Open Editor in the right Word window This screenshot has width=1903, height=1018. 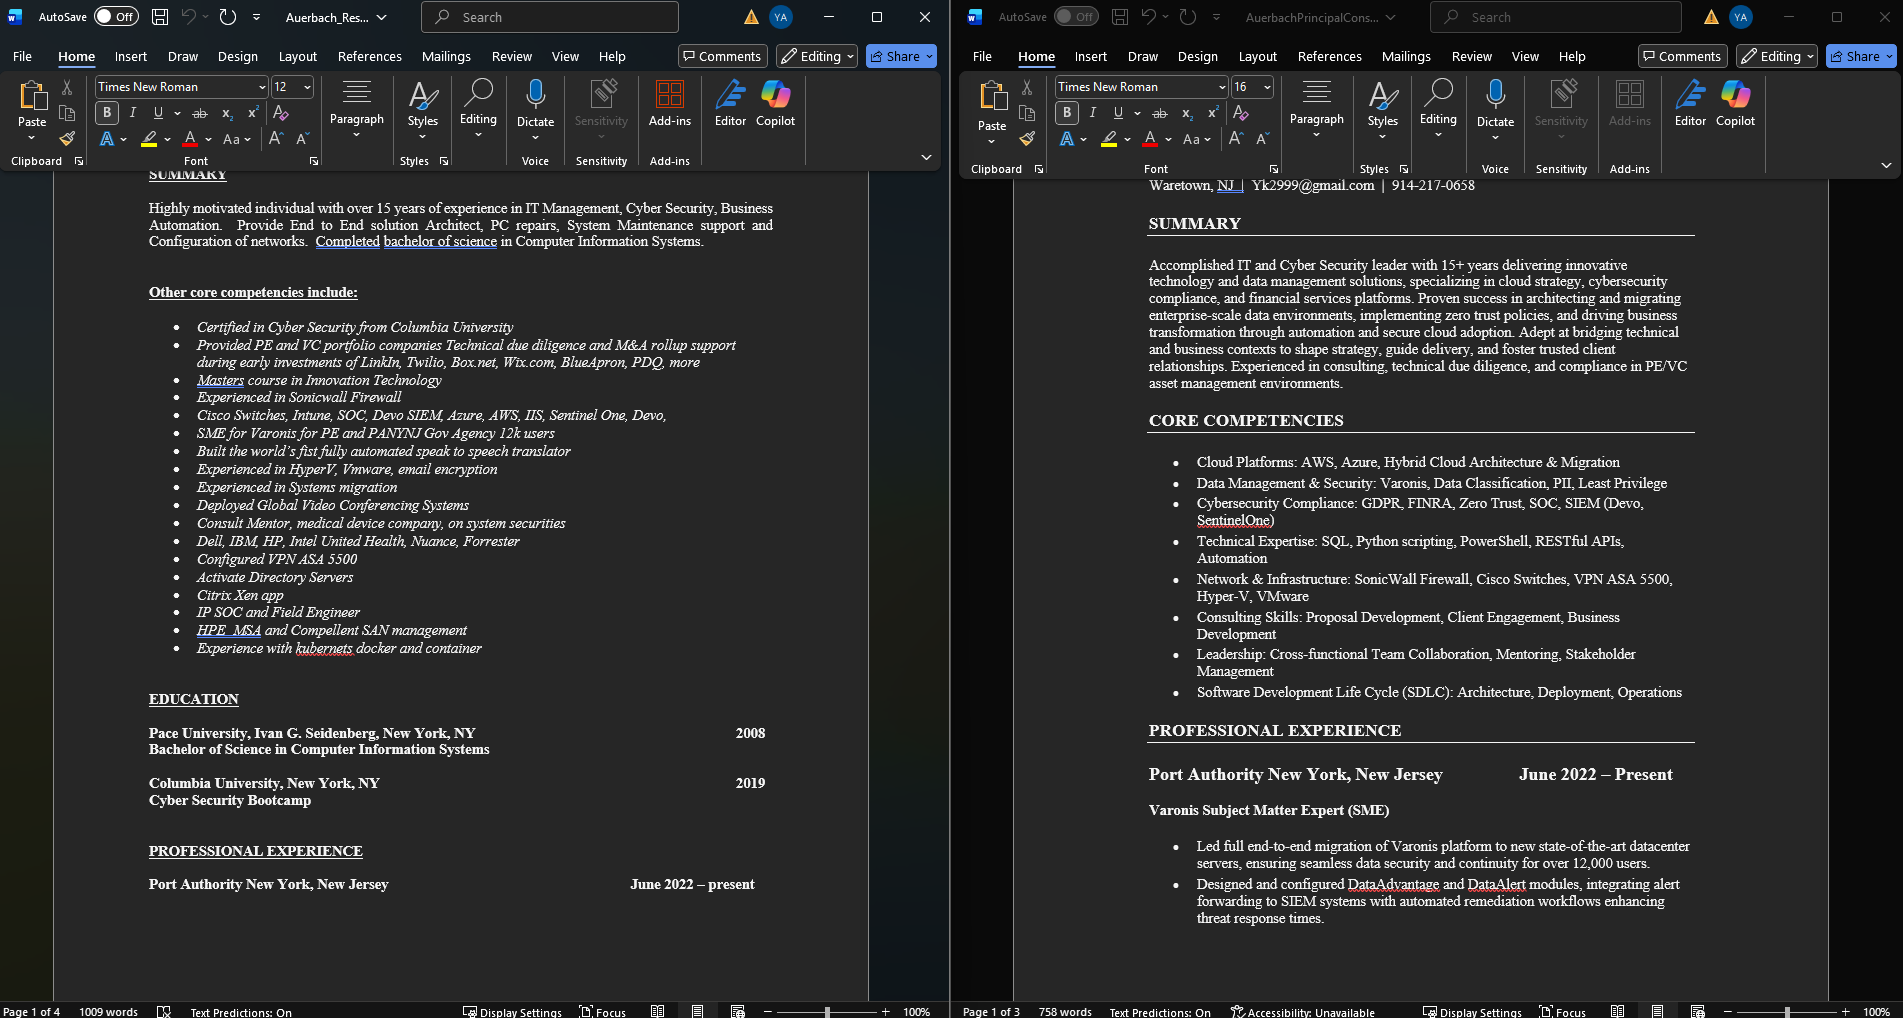point(1690,104)
